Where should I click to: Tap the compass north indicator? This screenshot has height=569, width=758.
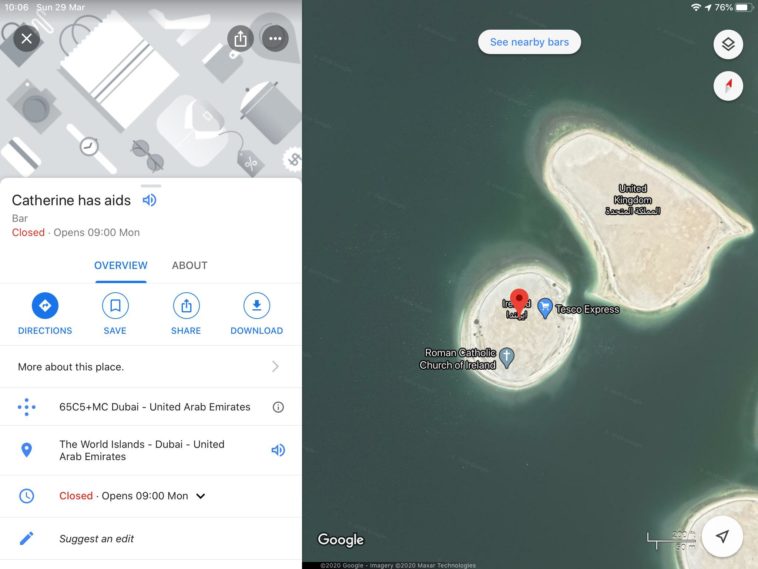point(728,86)
